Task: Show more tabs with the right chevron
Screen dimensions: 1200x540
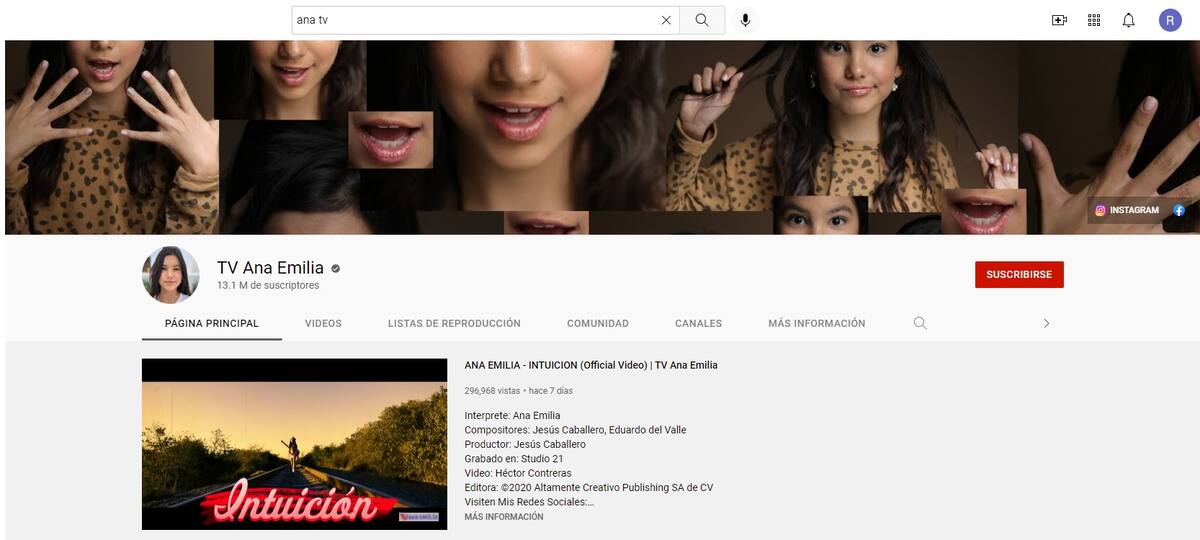Action: (1046, 323)
